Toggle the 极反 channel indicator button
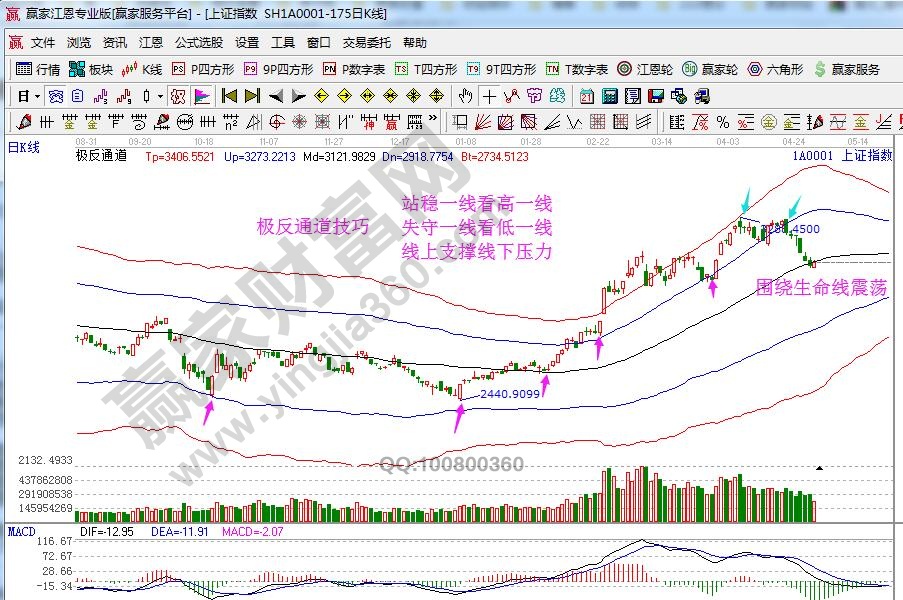This screenshot has height=600, width=903. [x=177, y=97]
